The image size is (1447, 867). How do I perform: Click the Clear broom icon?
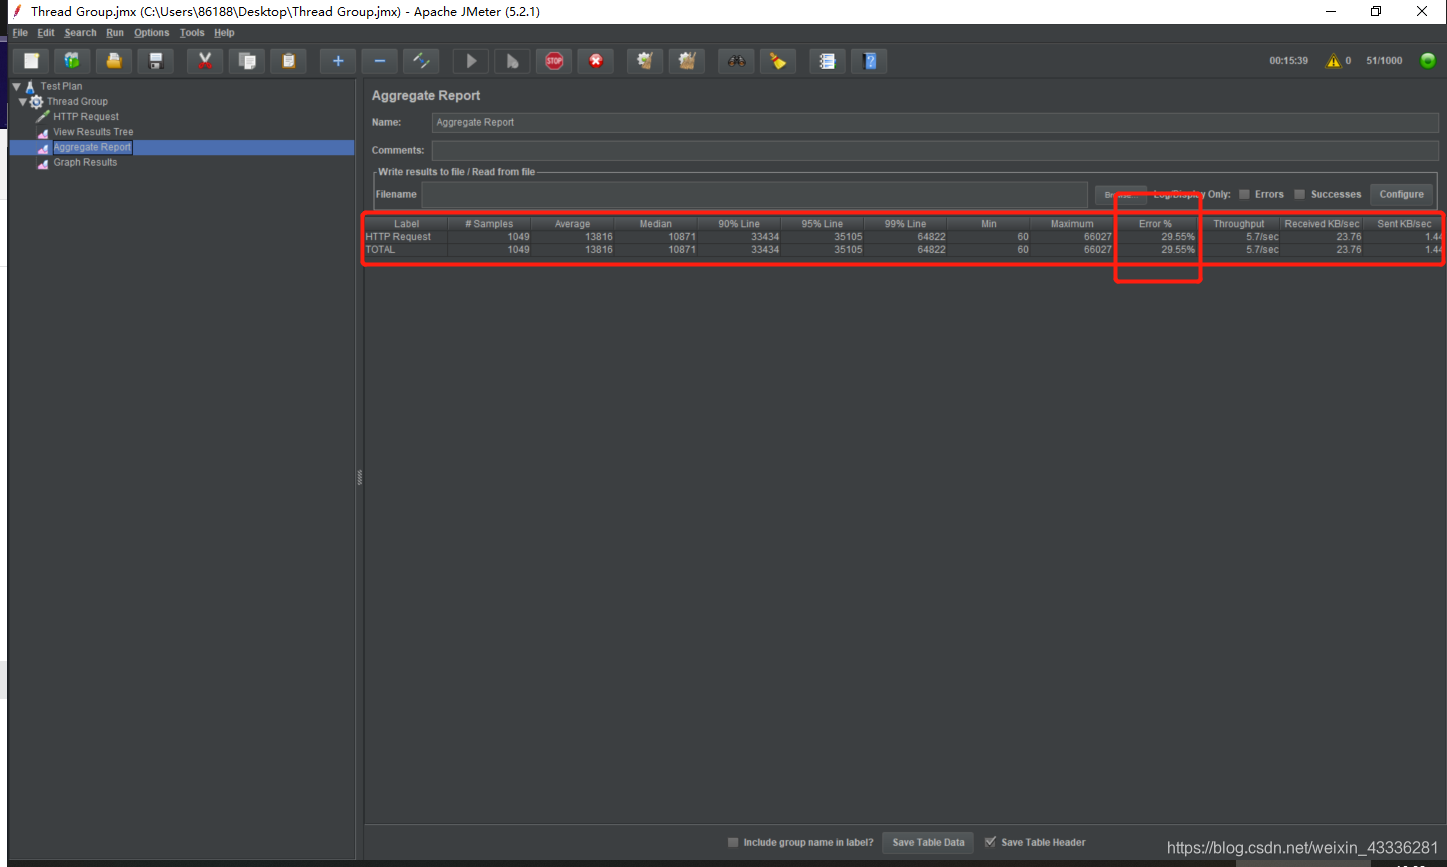coord(645,61)
